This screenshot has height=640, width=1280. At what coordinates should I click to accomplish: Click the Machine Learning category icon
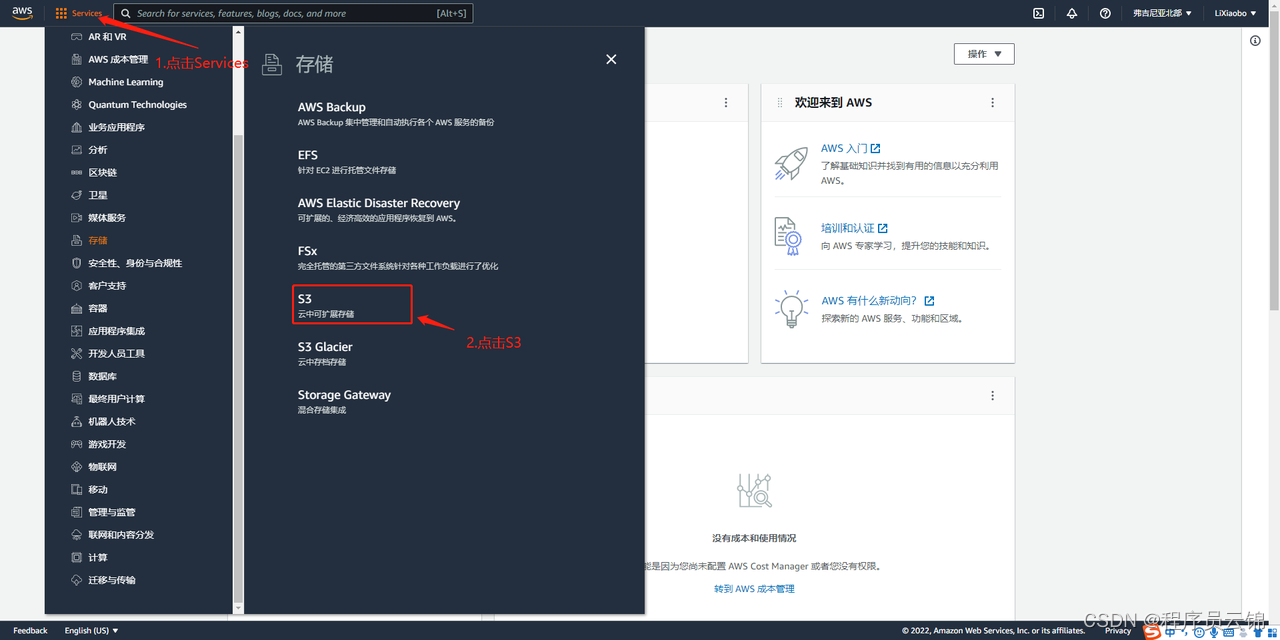(77, 82)
